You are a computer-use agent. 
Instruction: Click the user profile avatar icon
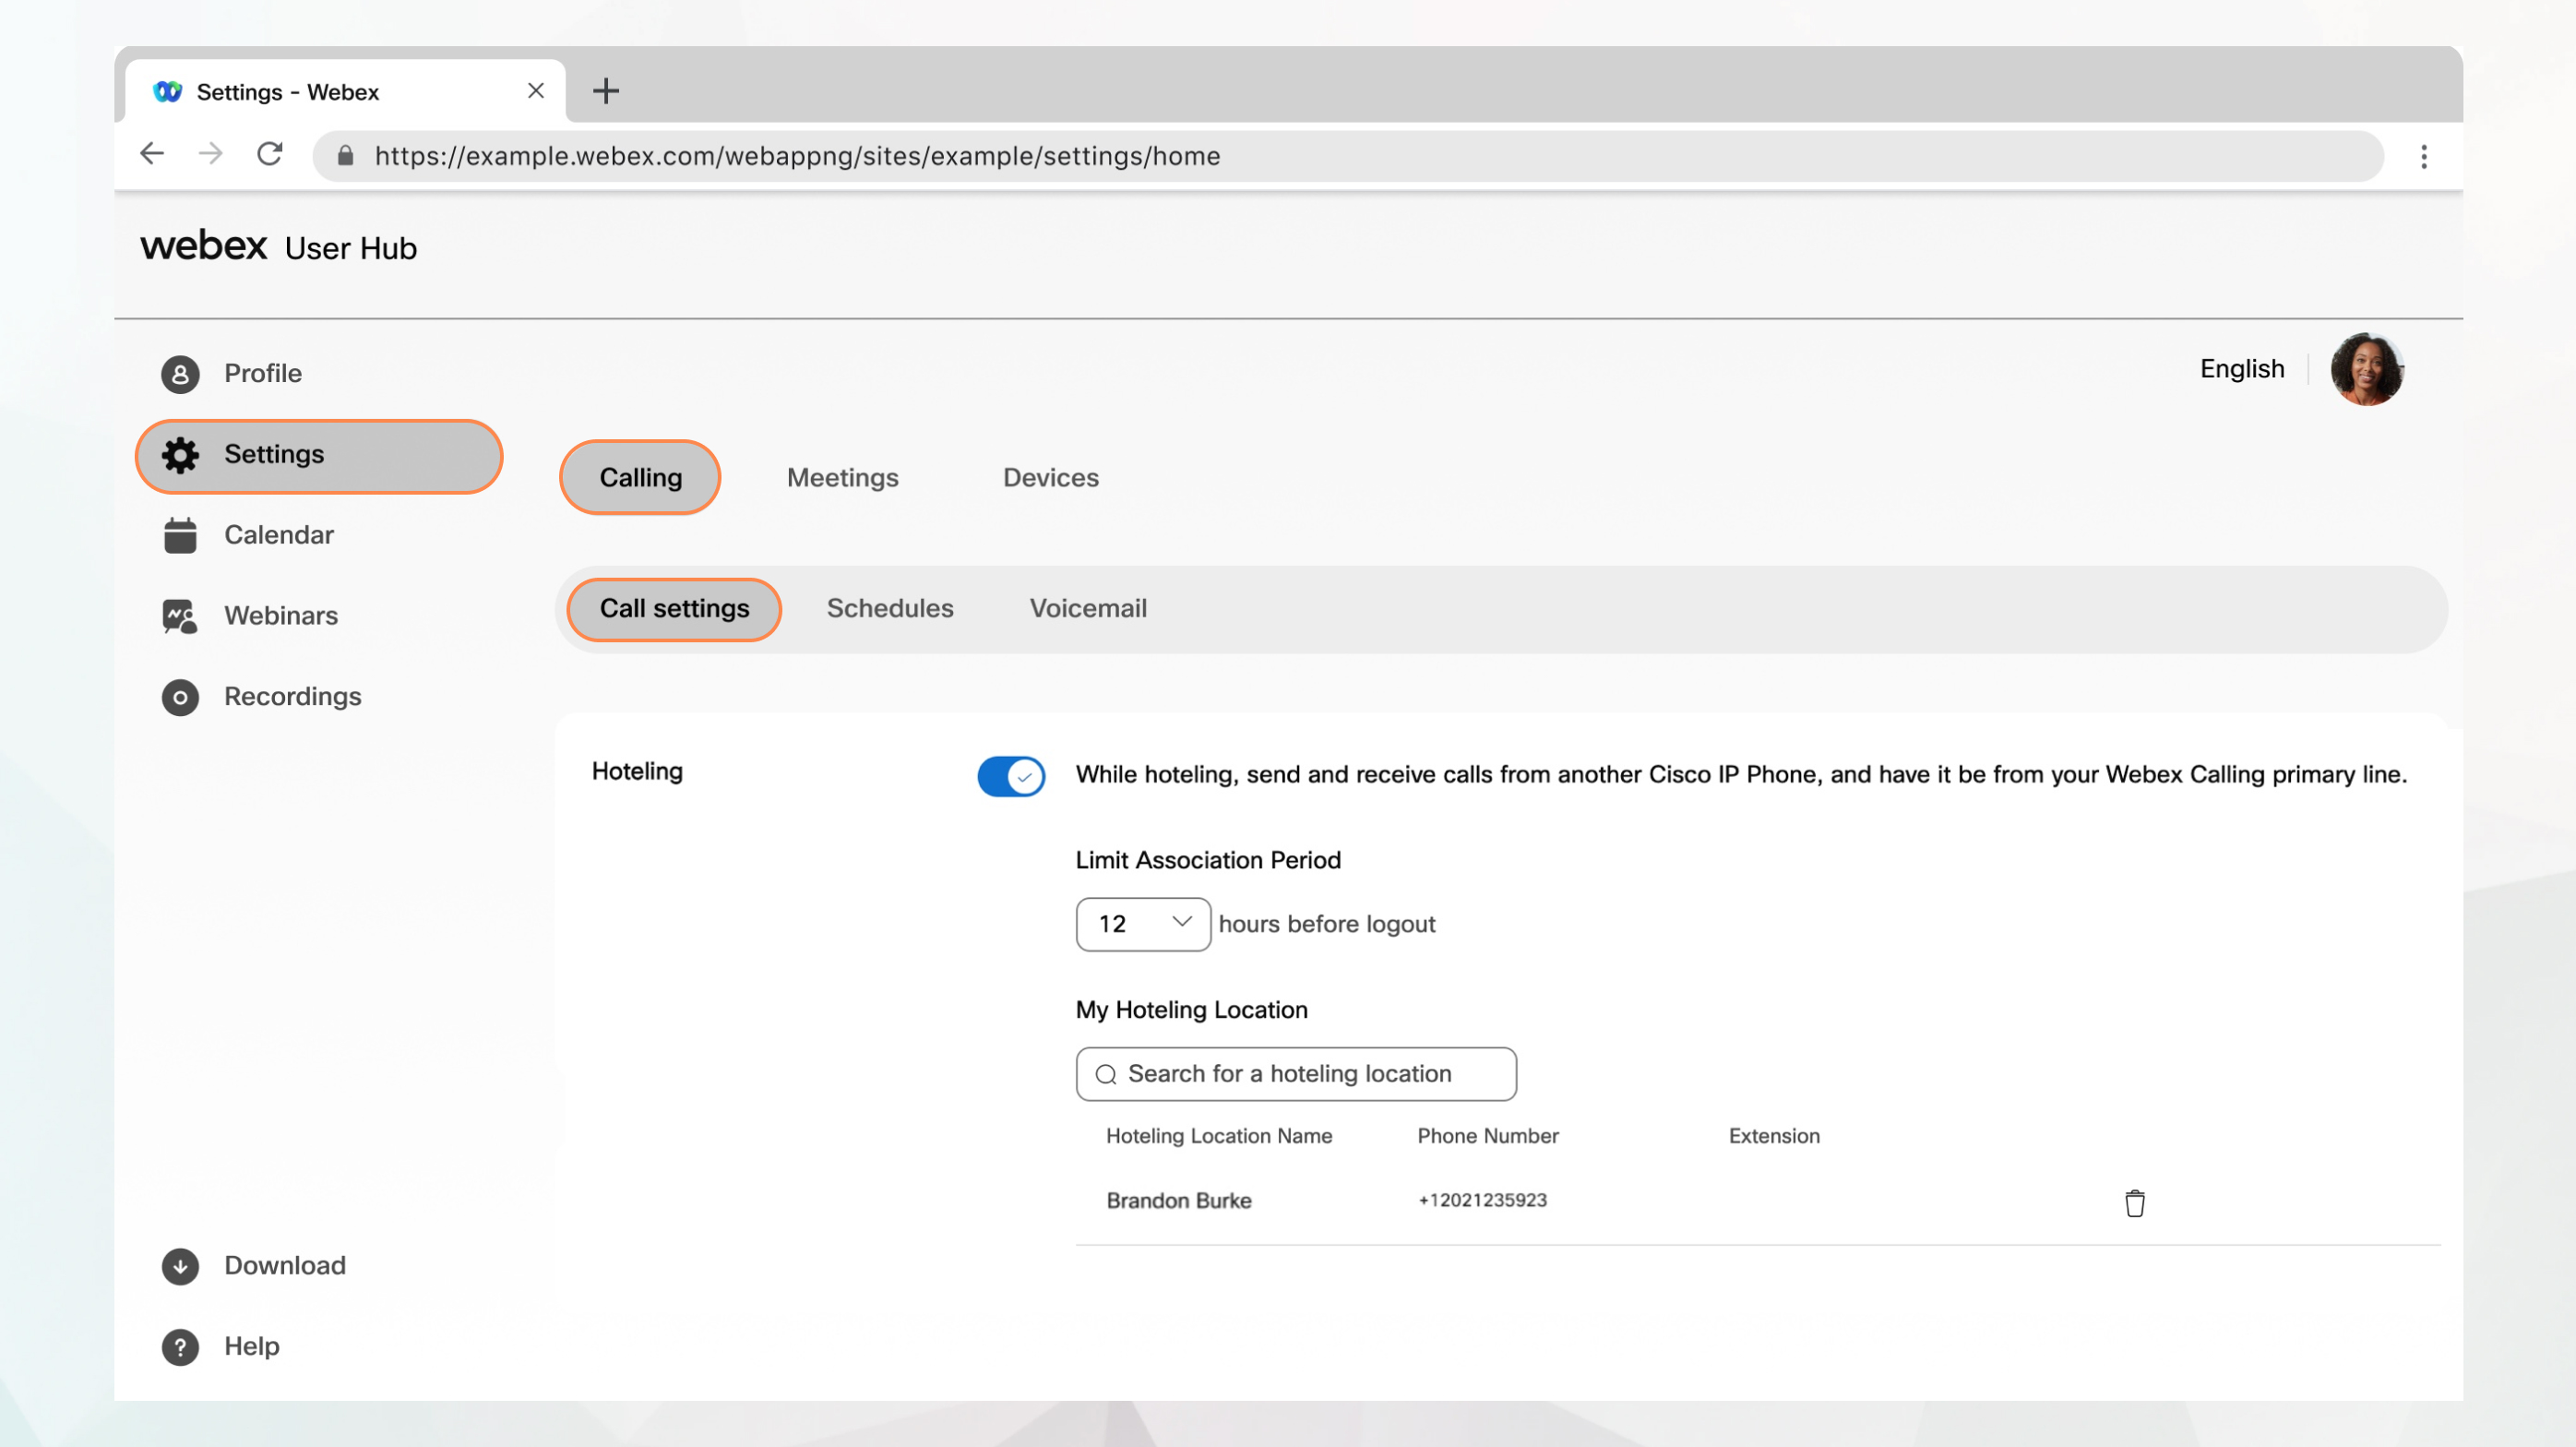click(2367, 368)
